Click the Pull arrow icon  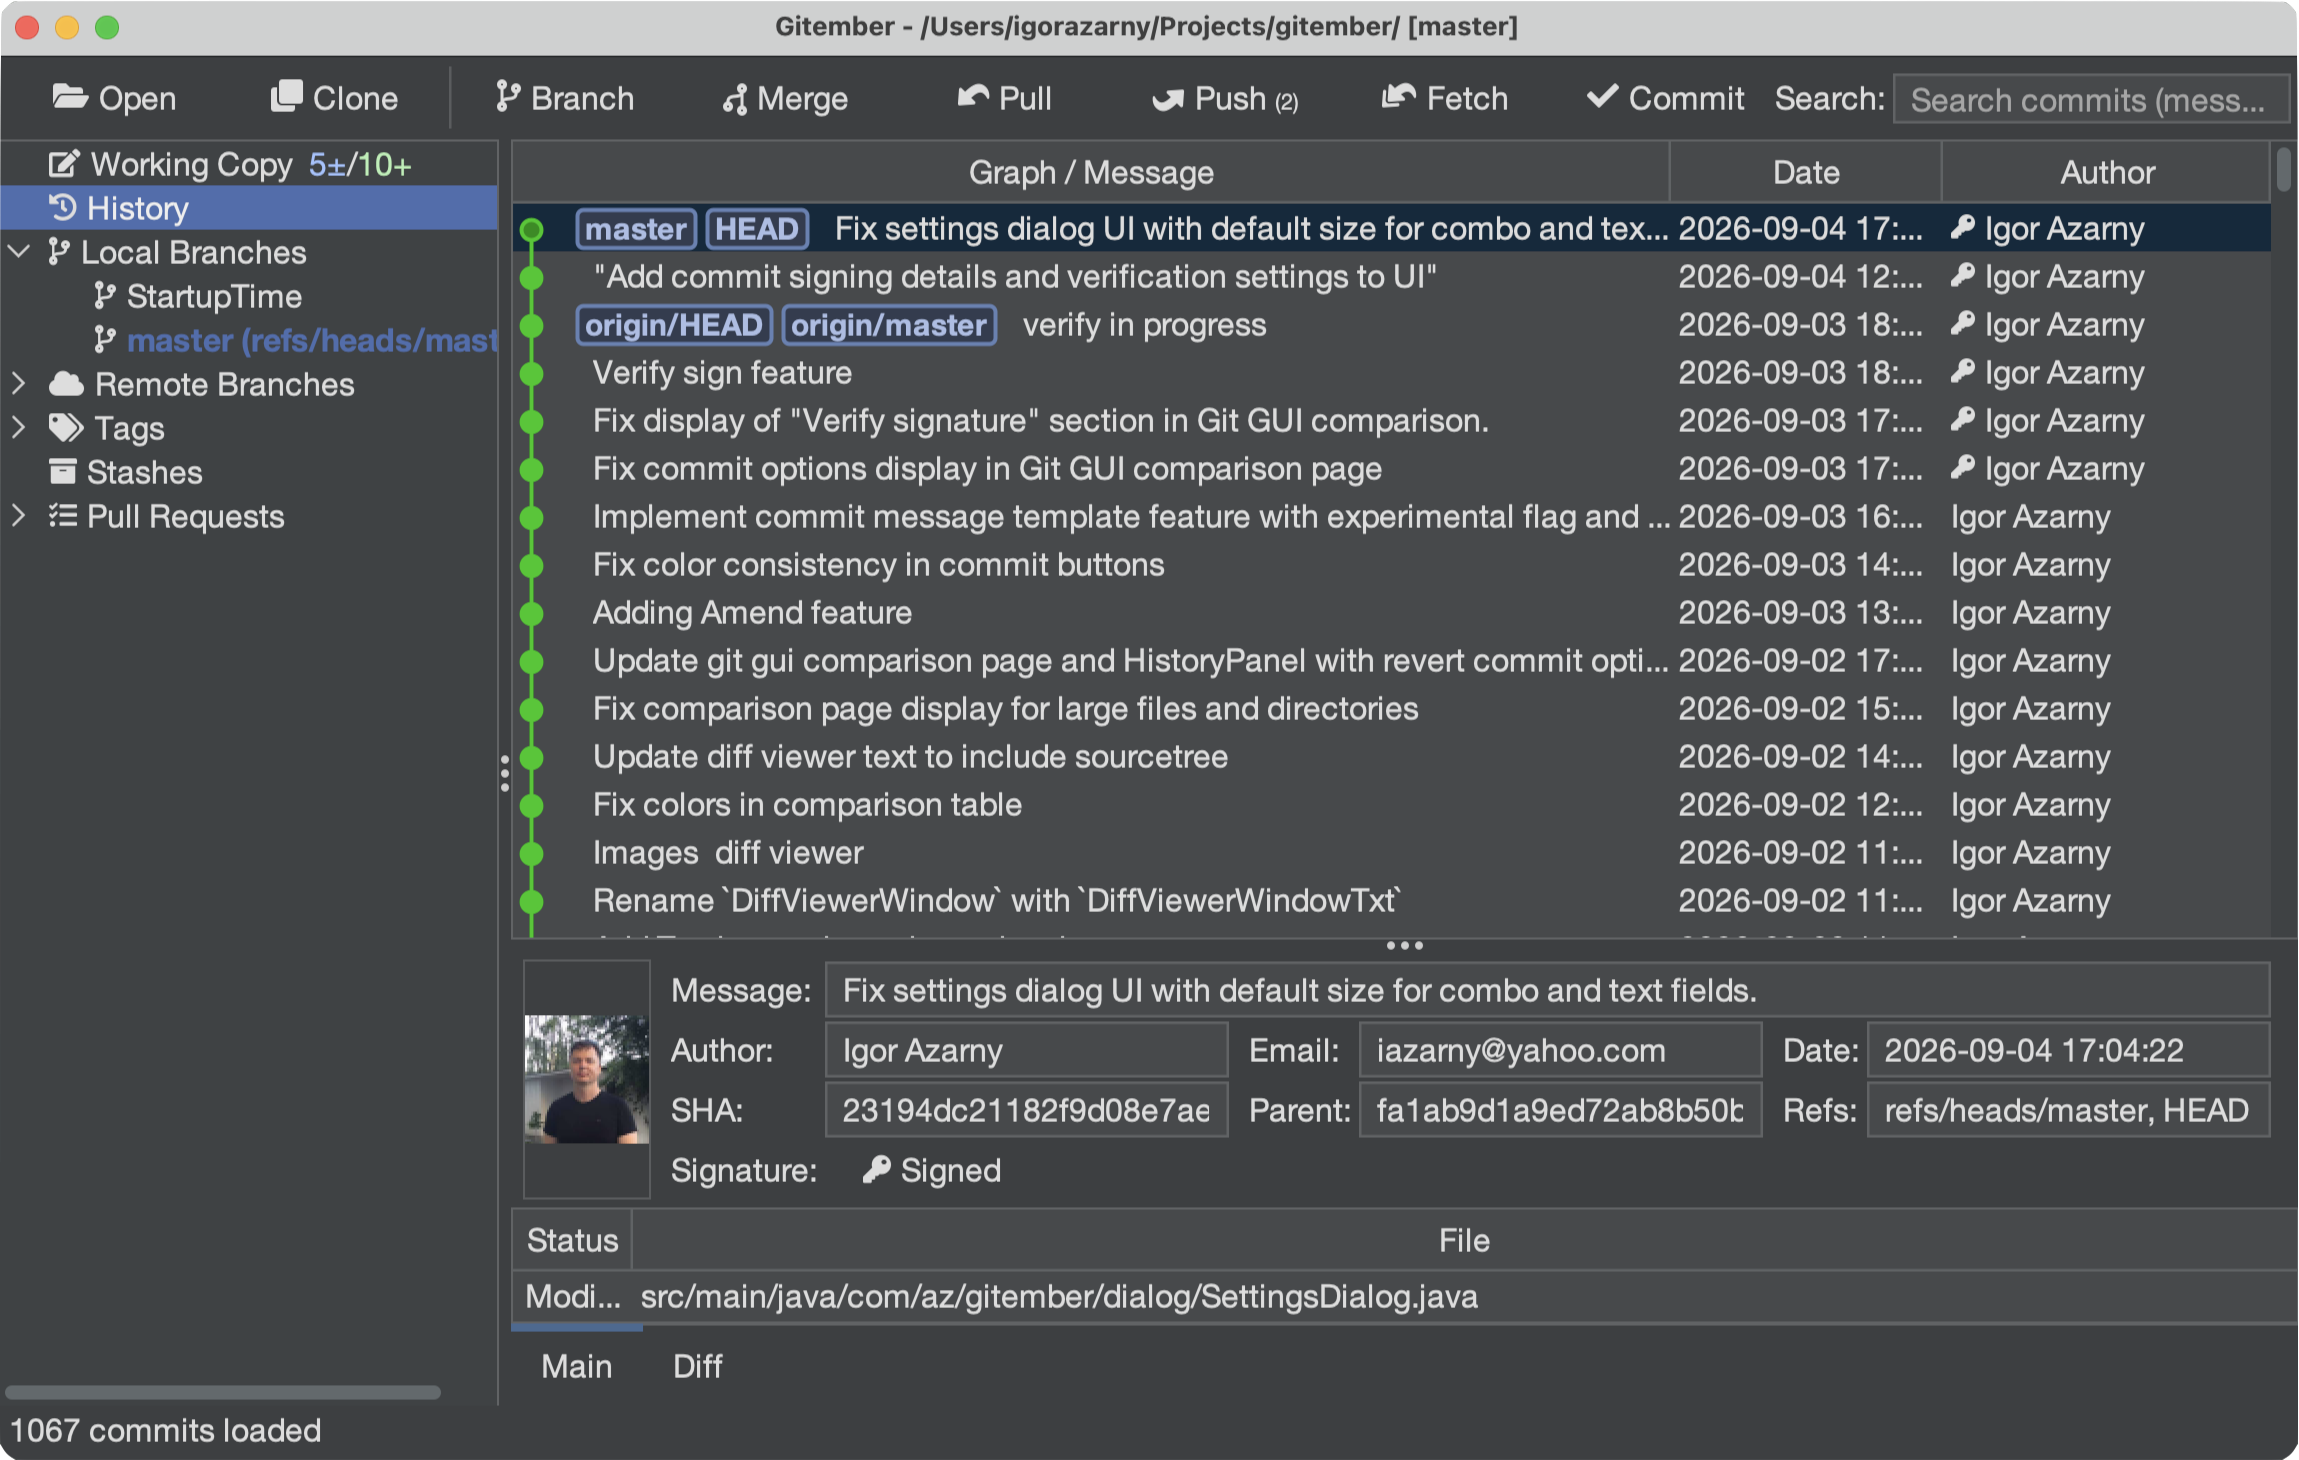(973, 96)
